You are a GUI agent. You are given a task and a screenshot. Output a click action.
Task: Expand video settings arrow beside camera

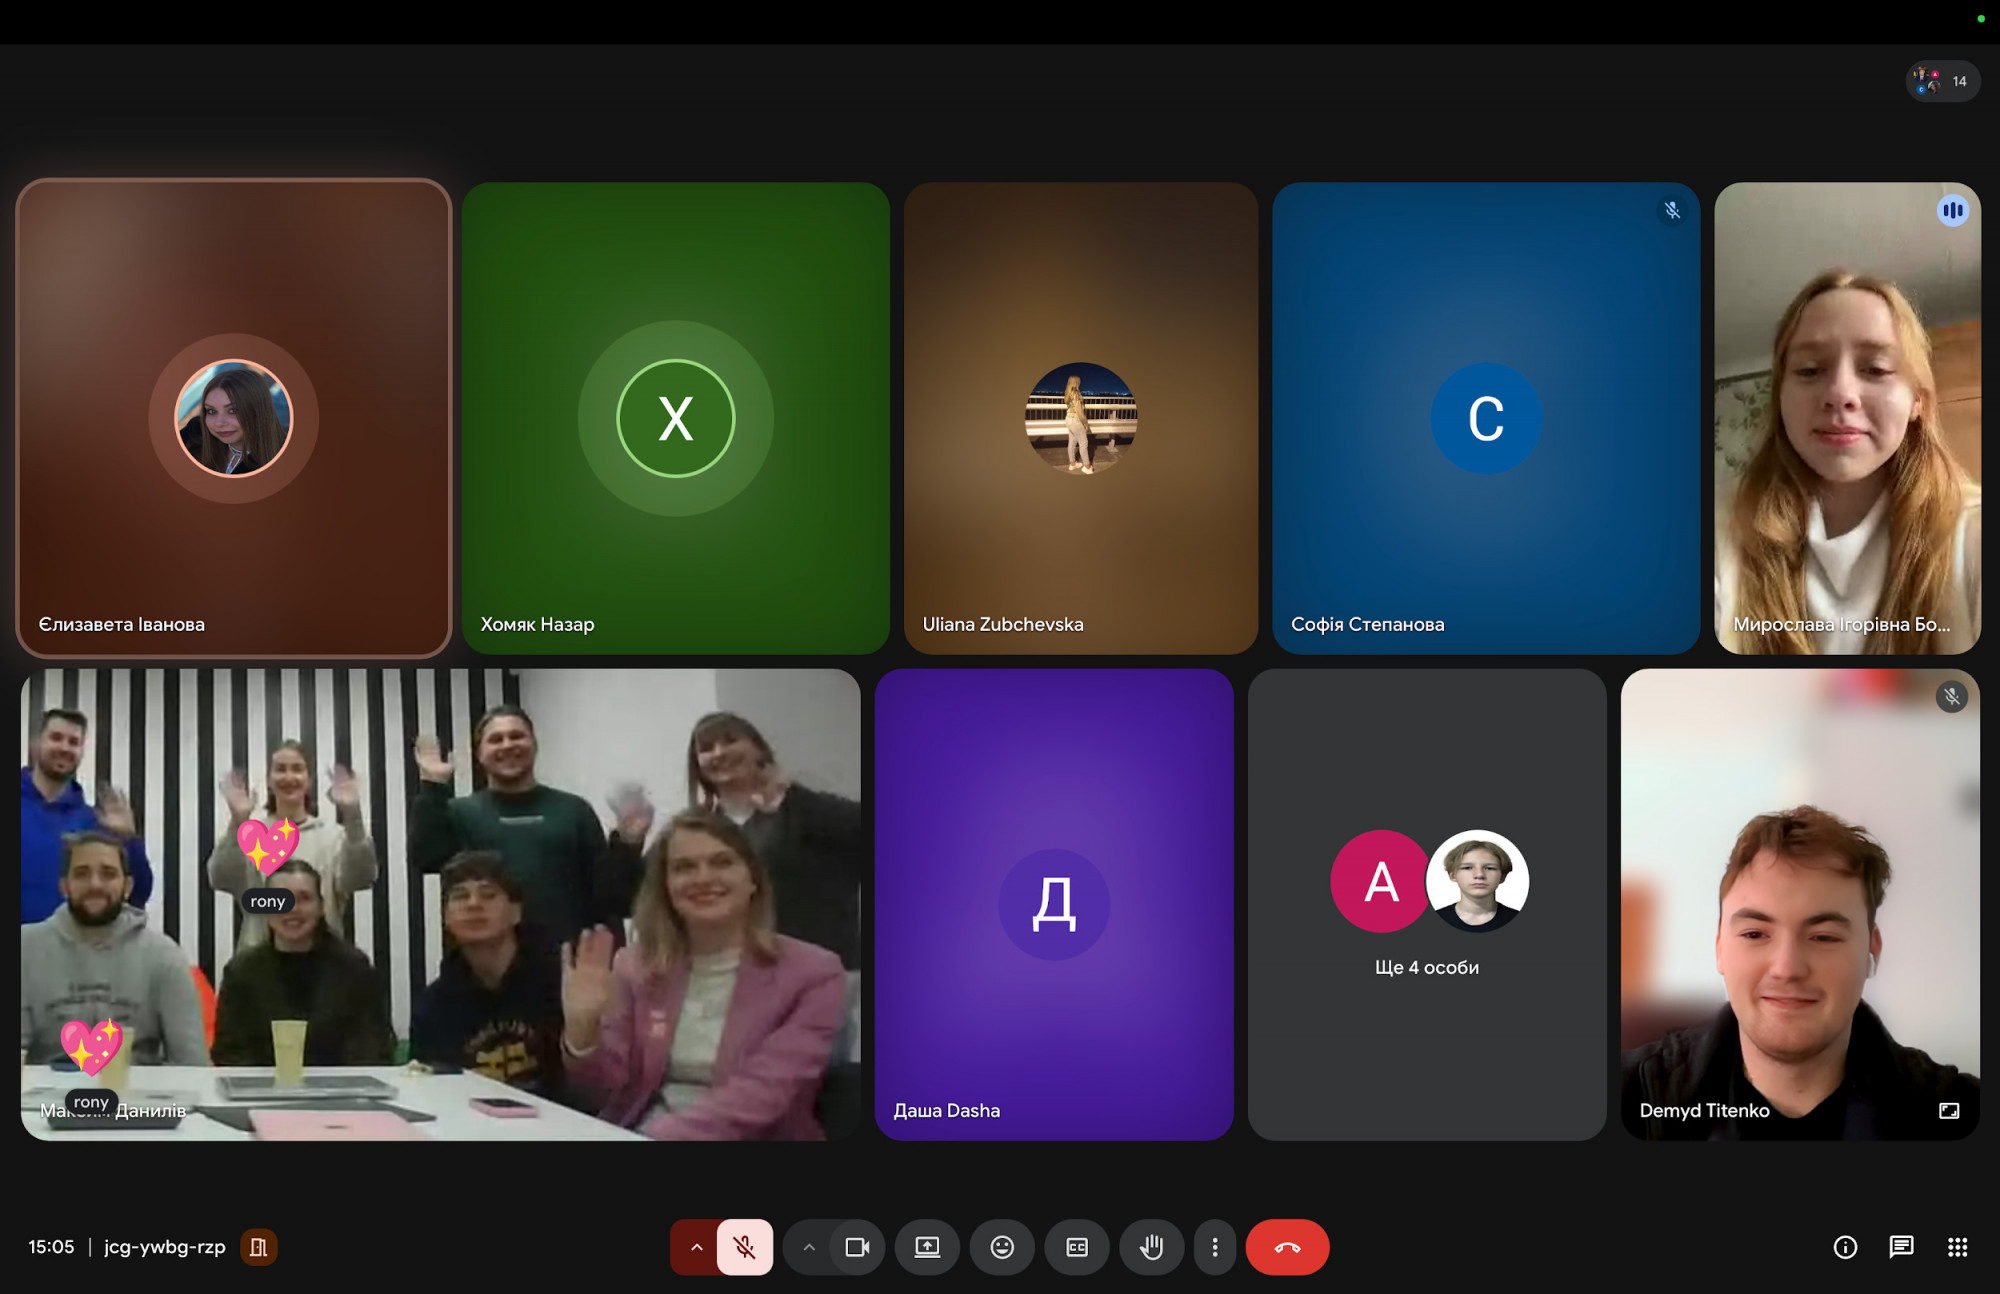tap(809, 1247)
